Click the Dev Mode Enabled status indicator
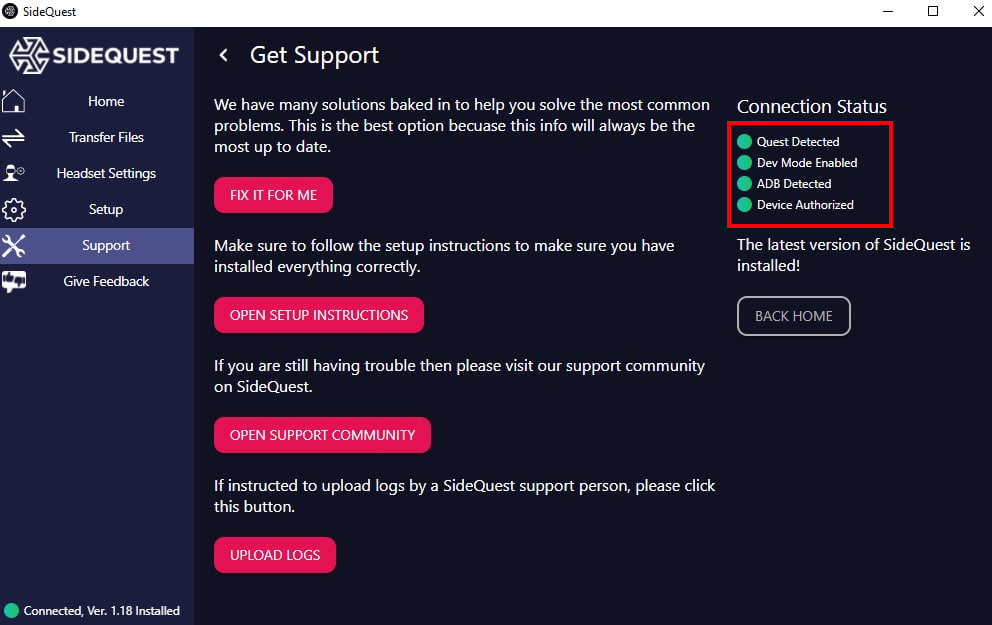This screenshot has height=625, width=992. click(744, 163)
